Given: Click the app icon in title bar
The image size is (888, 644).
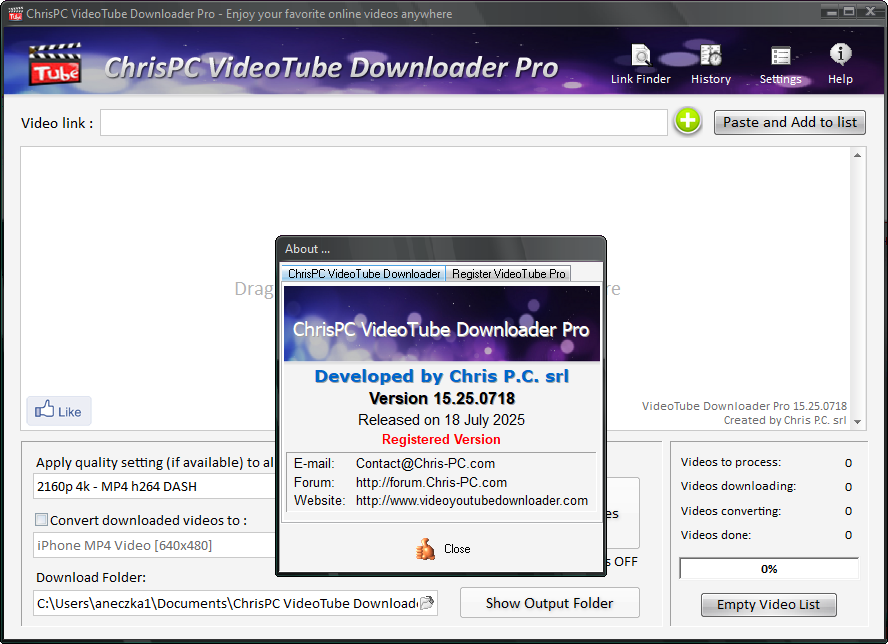Looking at the screenshot, I should [15, 13].
